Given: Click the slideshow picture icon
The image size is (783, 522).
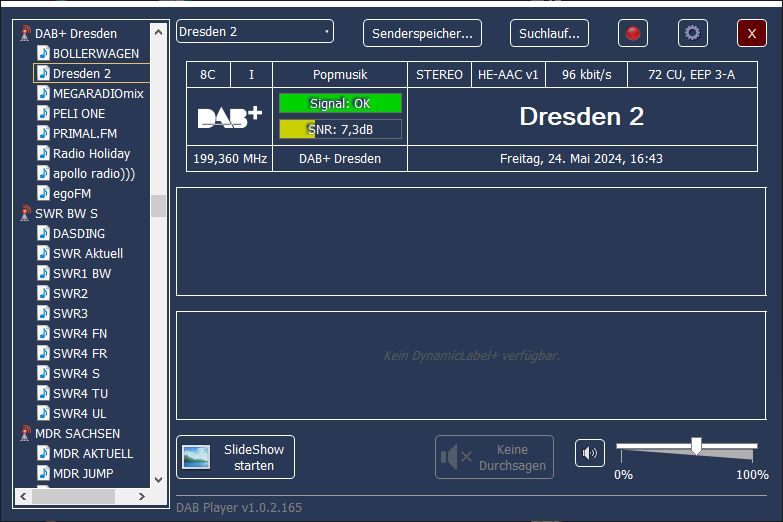Looking at the screenshot, I should [x=196, y=457].
